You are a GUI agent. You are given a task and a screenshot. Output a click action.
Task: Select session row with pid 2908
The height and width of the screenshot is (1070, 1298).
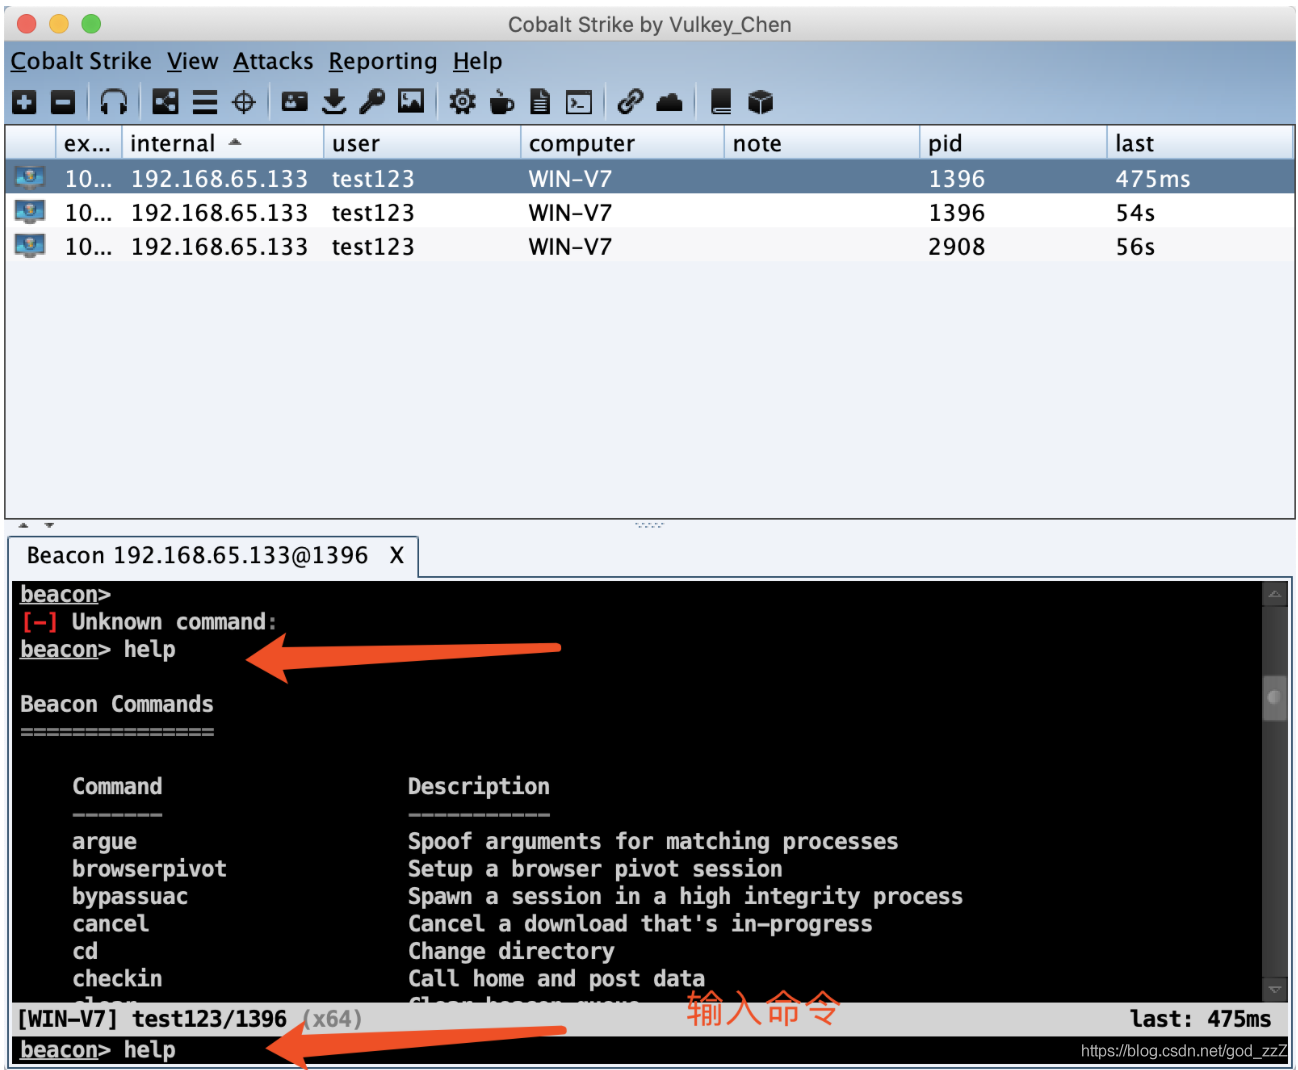coord(650,246)
